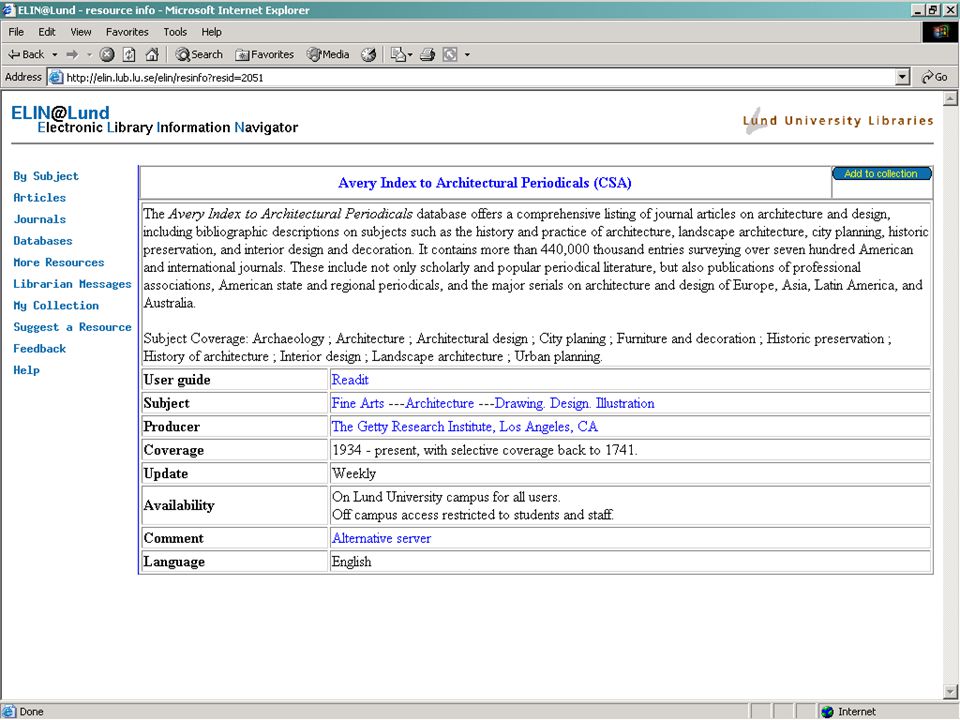The image size is (960, 720).
Task: Open the Edit menu
Action: [x=47, y=32]
